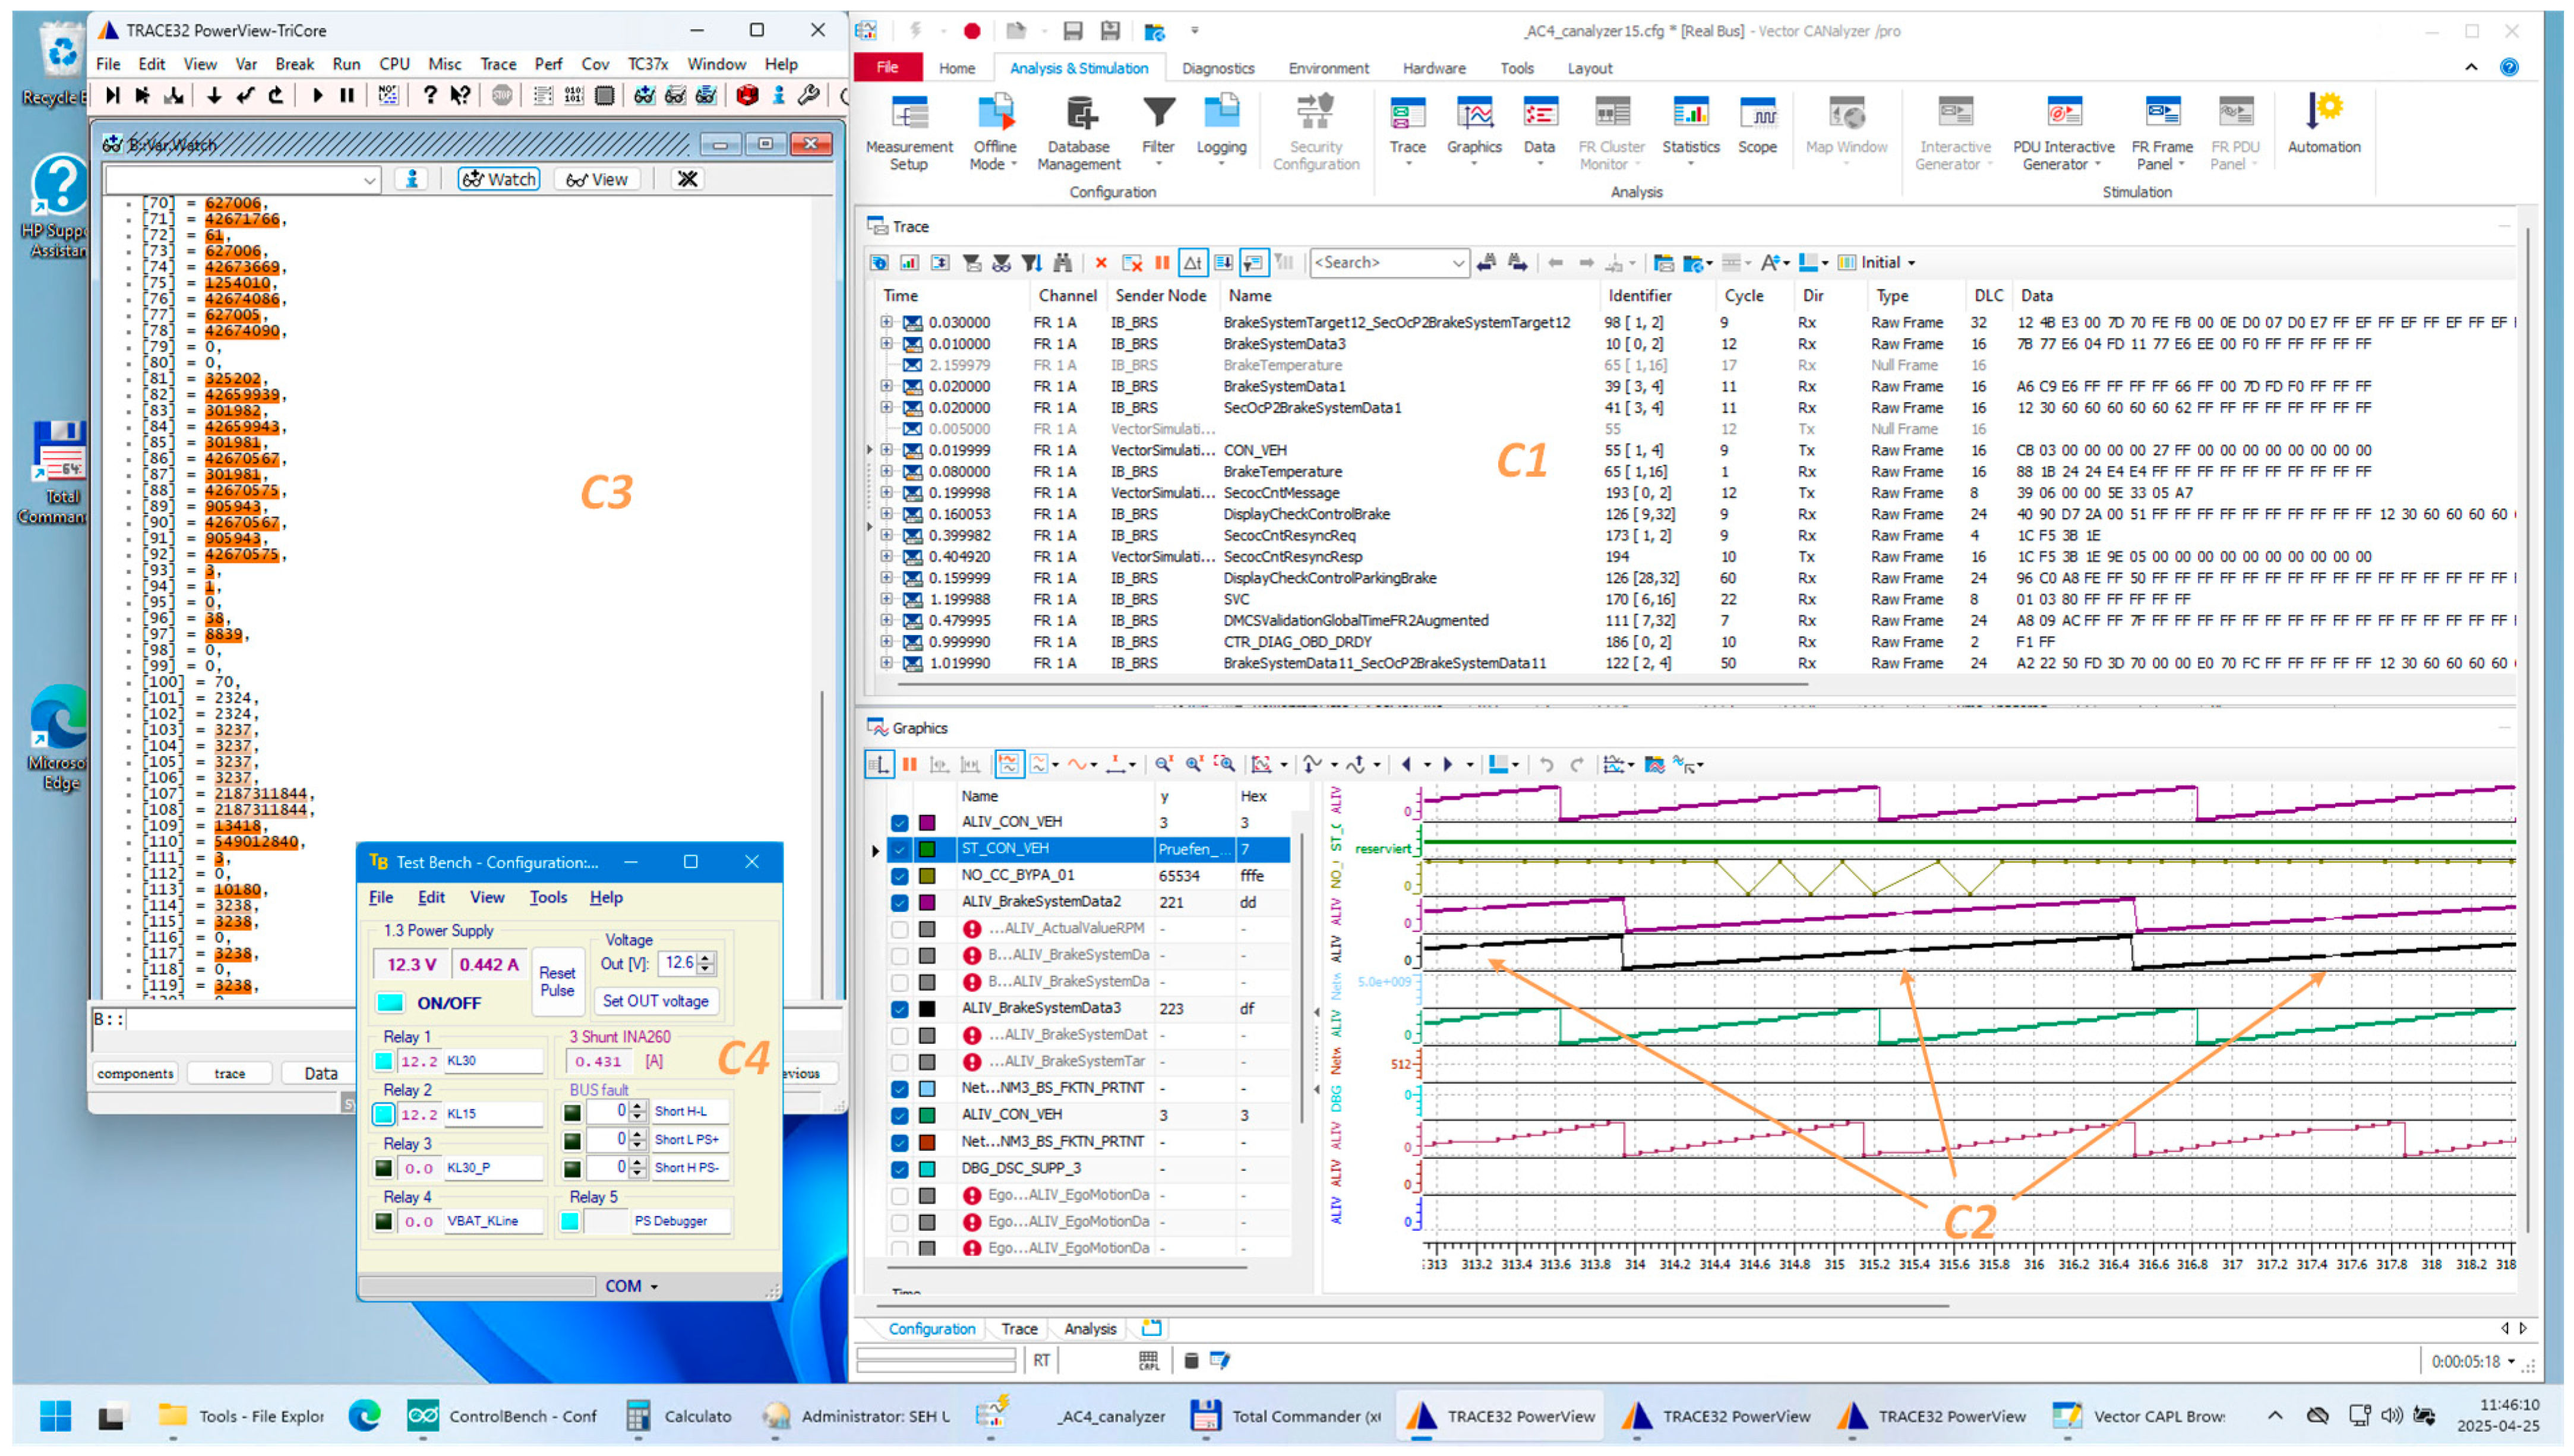Click the red X clear icon in Trace toolbar
The image size is (2574, 1456).
click(x=1101, y=263)
